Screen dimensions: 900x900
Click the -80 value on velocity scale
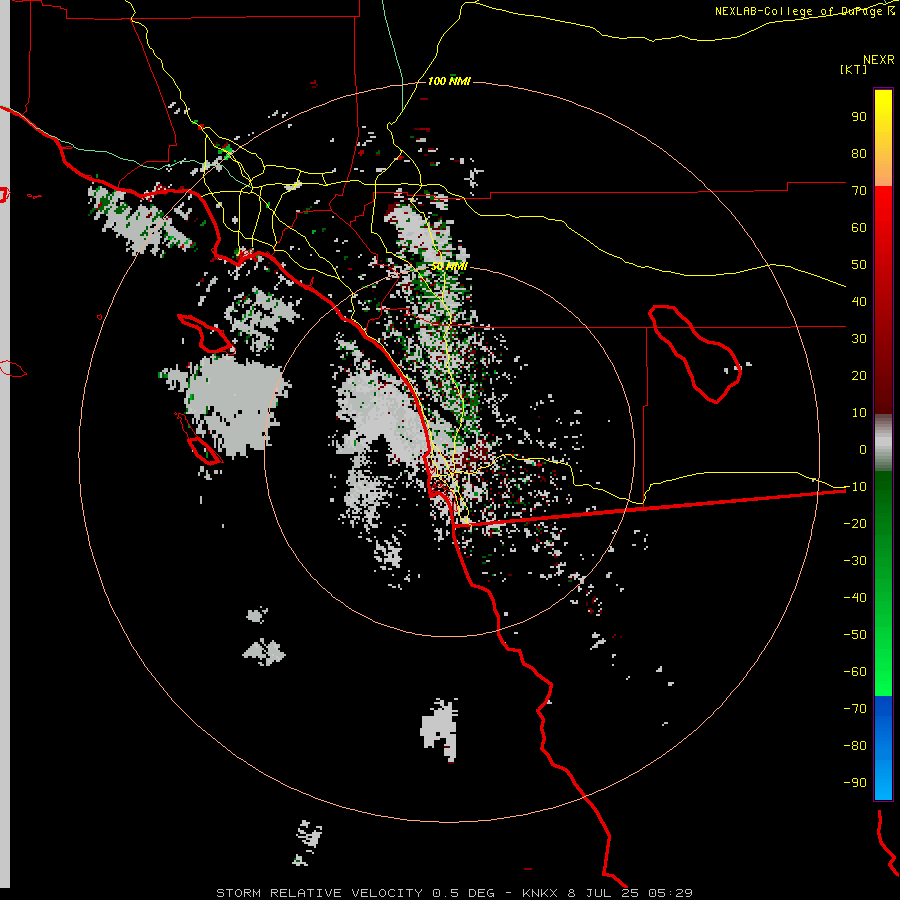point(855,746)
